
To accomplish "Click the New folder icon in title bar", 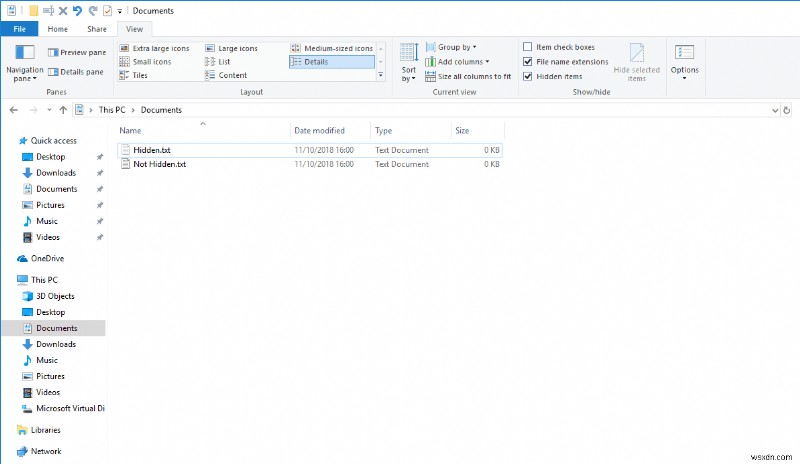I will 34,10.
